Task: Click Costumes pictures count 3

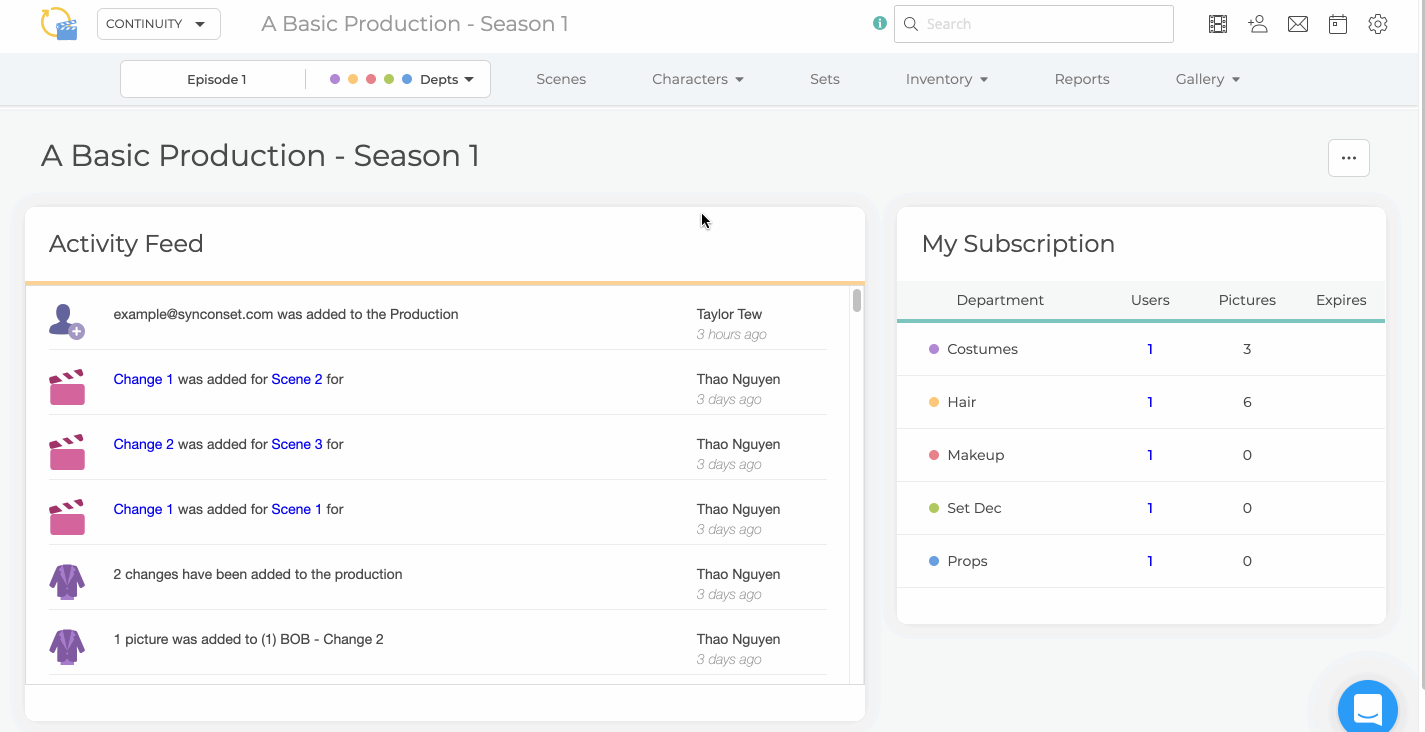Action: pyautogui.click(x=1247, y=349)
